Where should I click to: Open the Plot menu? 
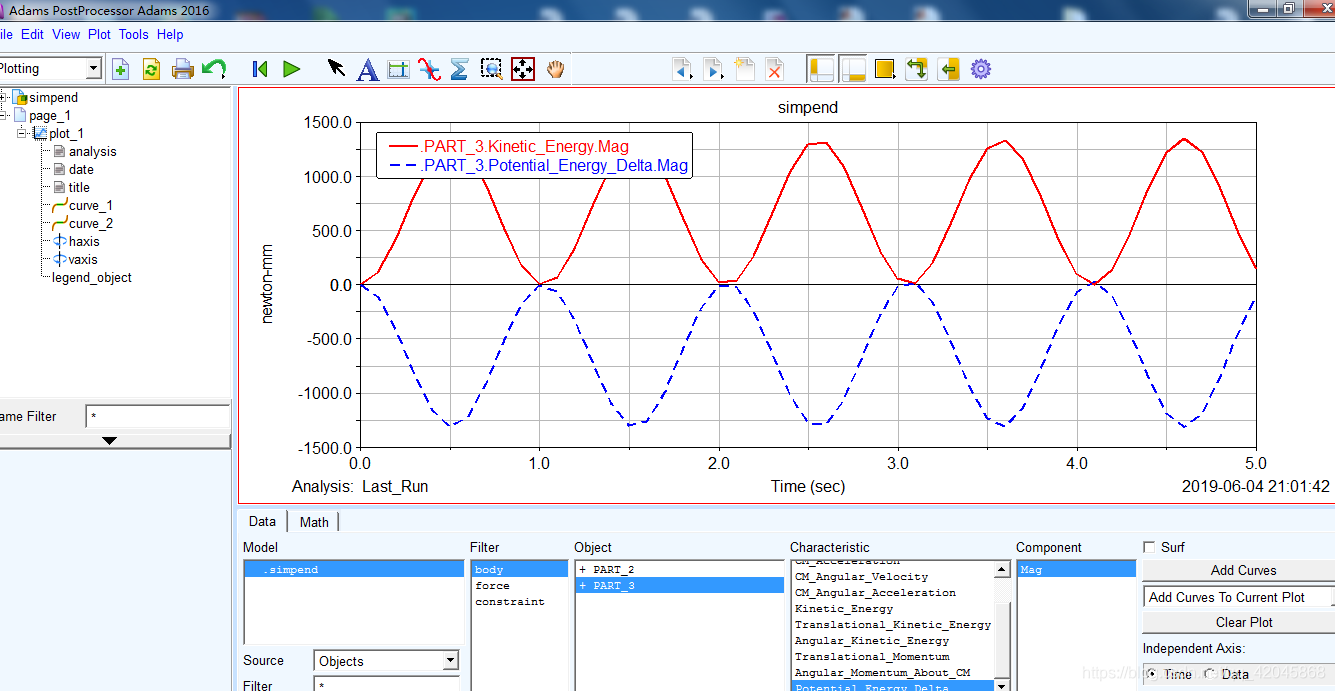99,34
